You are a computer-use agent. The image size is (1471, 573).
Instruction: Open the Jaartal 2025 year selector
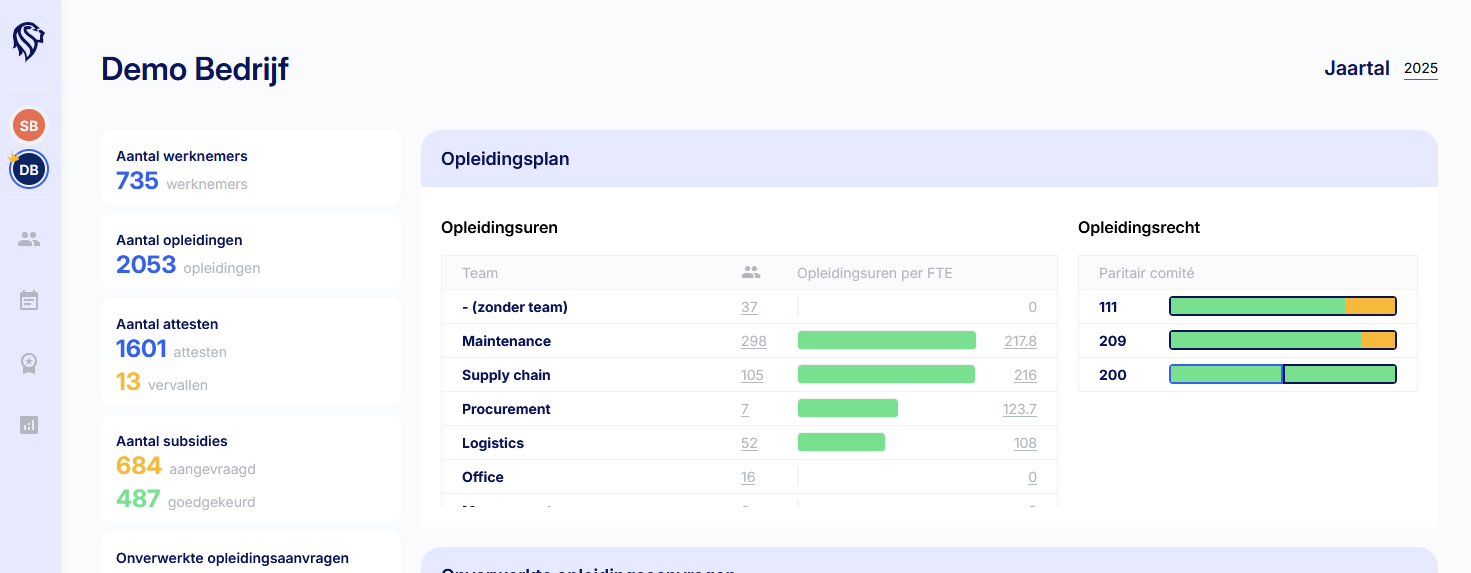[x=1420, y=69]
